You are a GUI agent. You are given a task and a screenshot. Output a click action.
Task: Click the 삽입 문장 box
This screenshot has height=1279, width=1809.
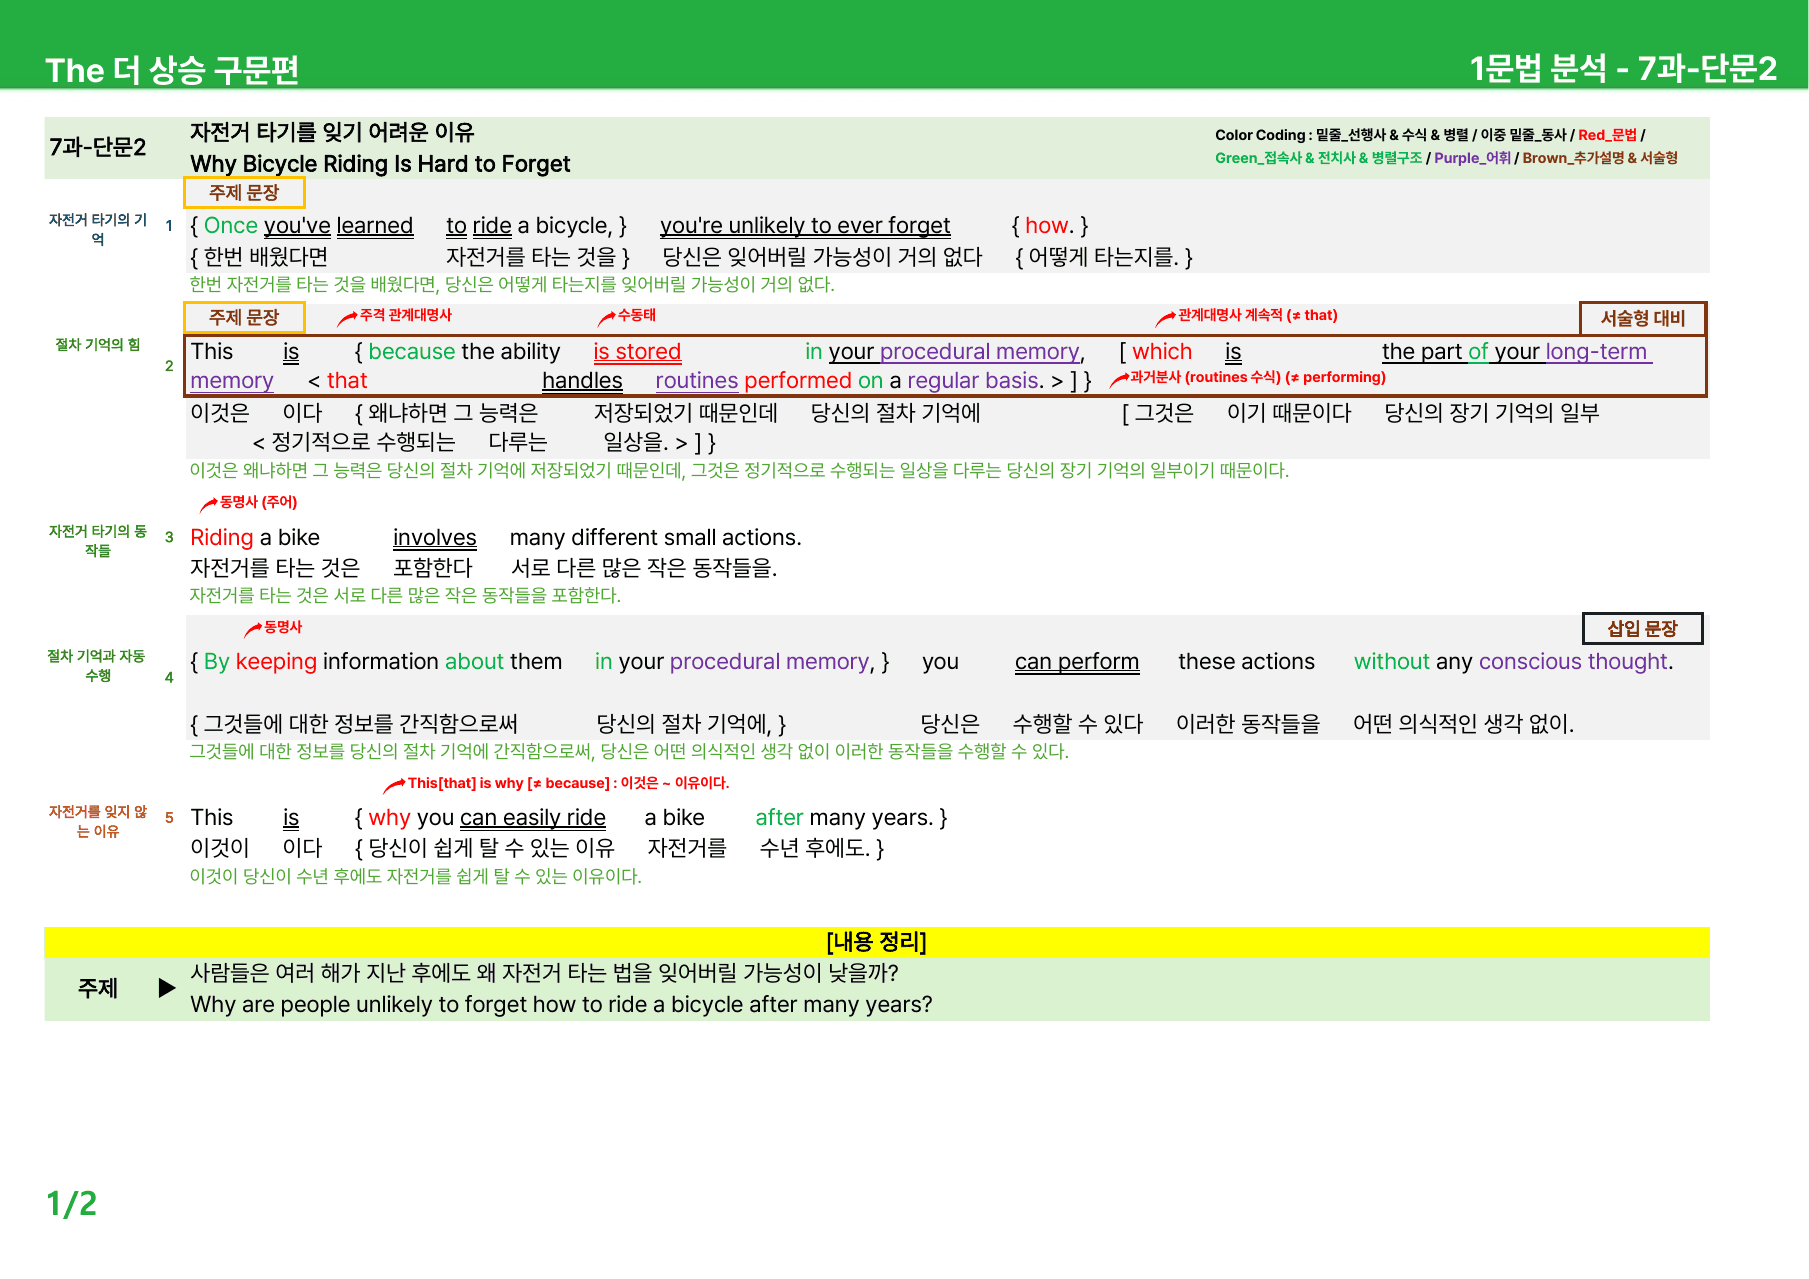pos(1642,628)
